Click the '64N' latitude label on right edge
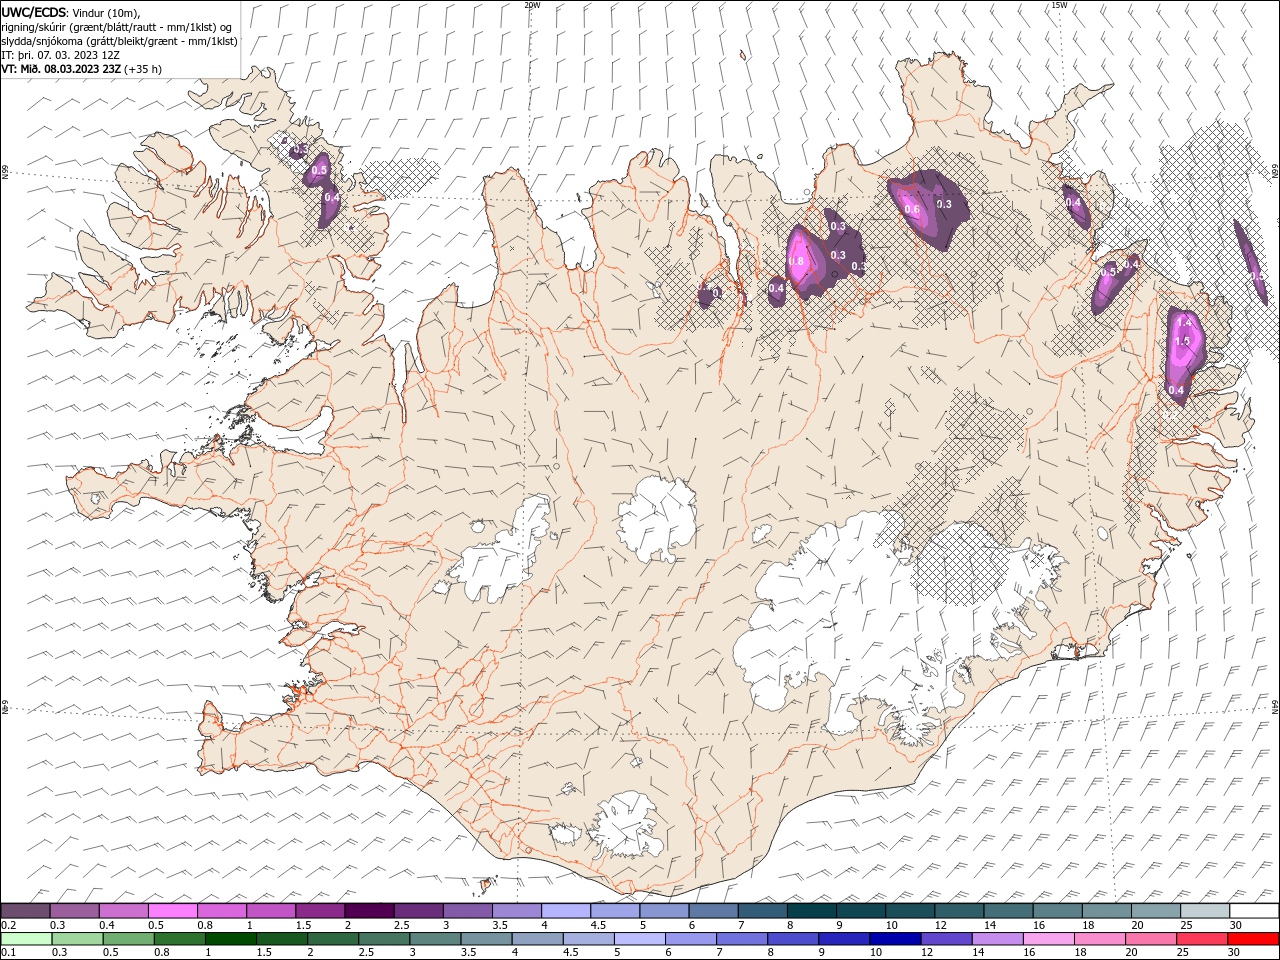The width and height of the screenshot is (1280, 960). coord(1275,705)
